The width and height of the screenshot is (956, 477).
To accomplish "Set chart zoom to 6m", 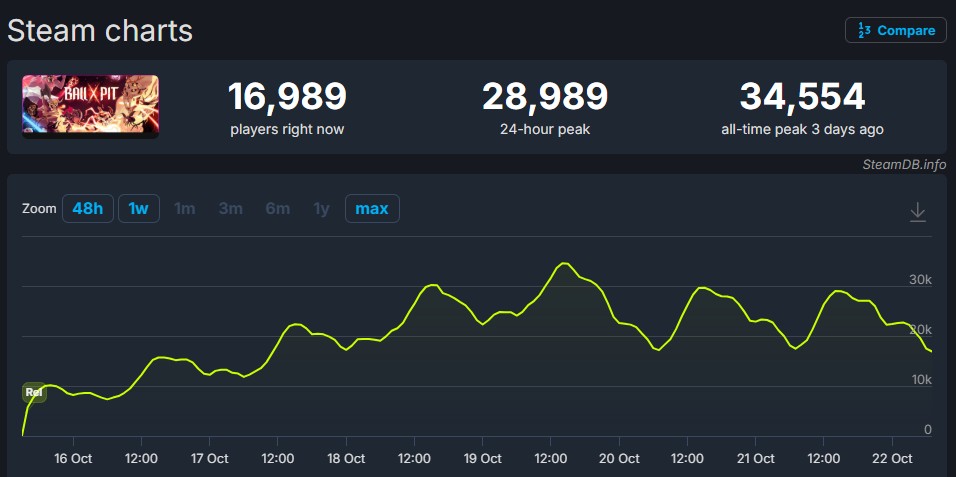I will (277, 209).
